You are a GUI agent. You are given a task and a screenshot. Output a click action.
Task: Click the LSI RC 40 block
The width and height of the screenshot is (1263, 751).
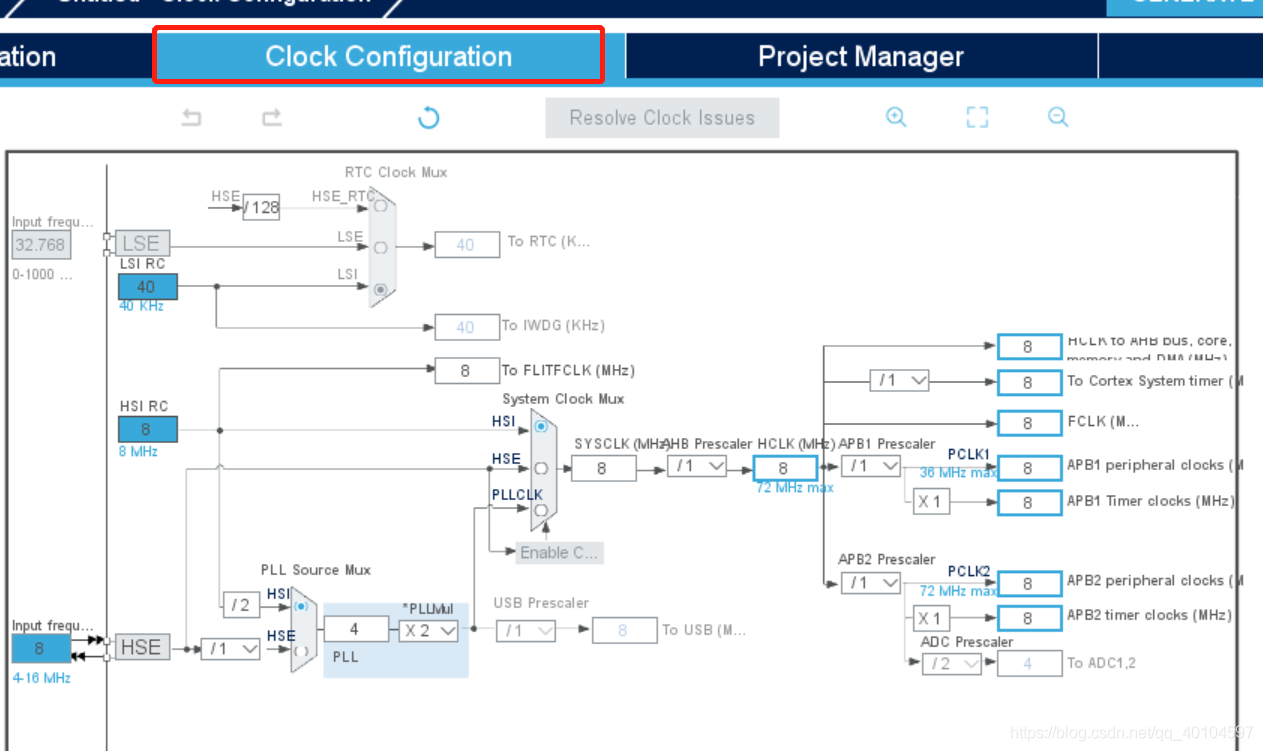tap(148, 286)
